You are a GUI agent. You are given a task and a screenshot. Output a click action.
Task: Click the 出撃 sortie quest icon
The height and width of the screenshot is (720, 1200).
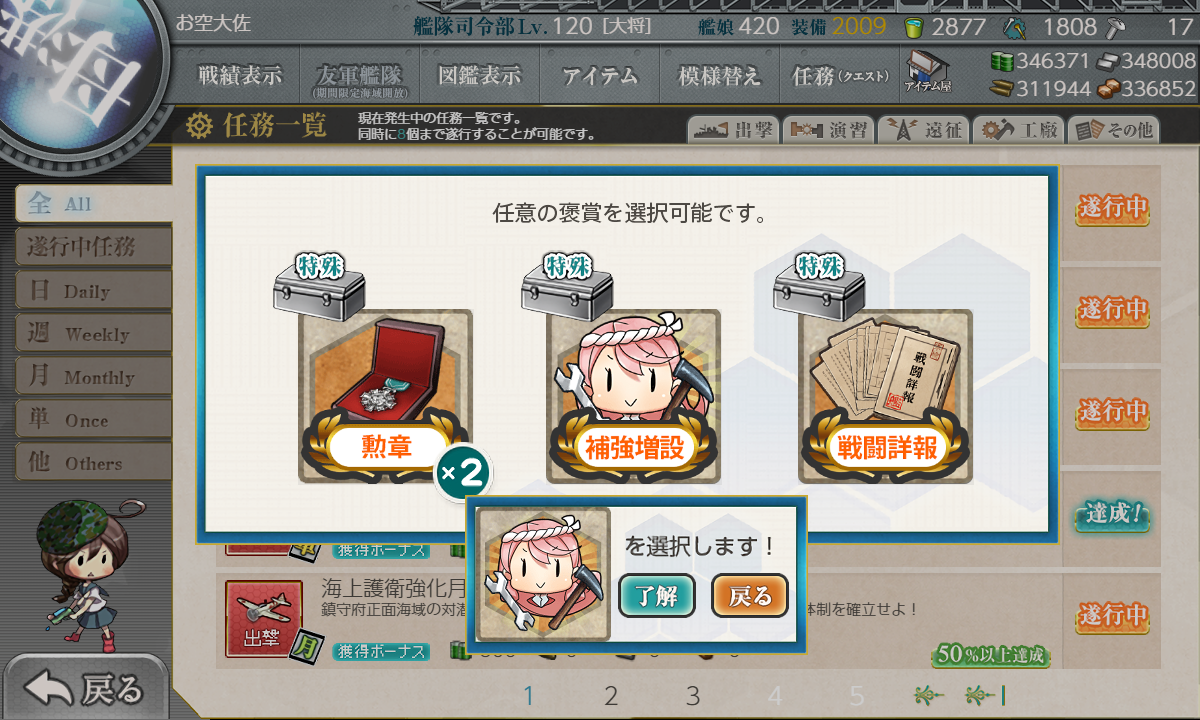(x=264, y=620)
